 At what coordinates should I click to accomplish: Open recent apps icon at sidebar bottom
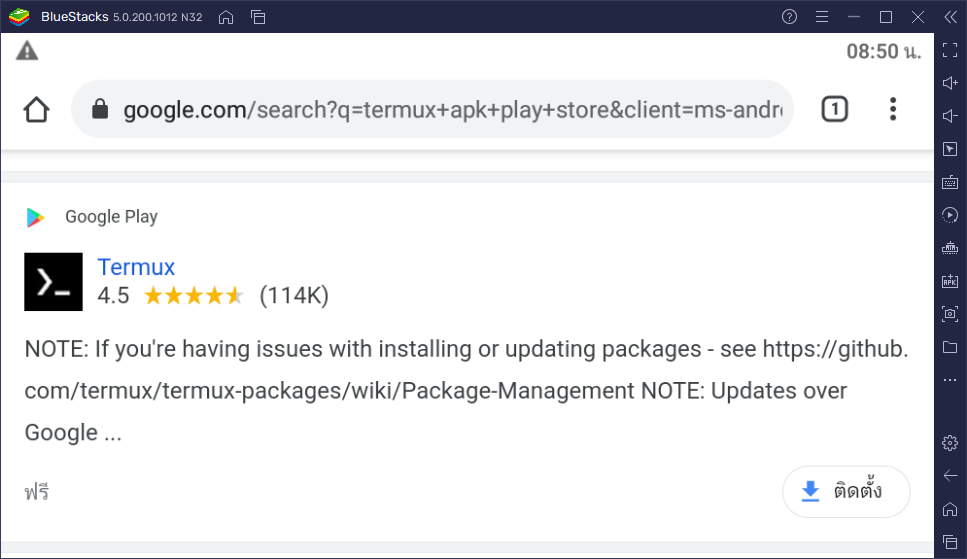(x=950, y=542)
